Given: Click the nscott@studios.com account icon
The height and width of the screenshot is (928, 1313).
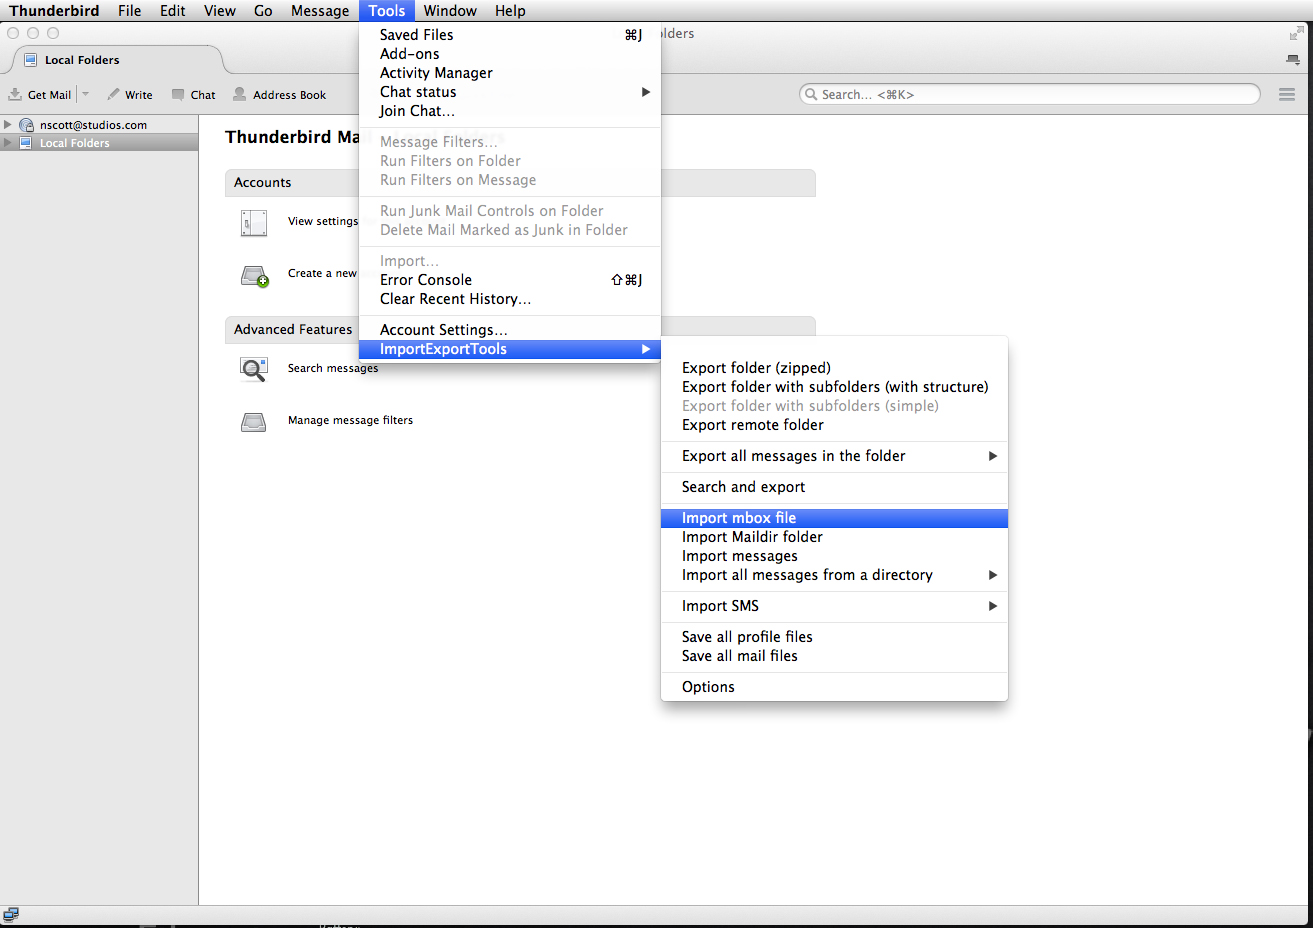Looking at the screenshot, I should [27, 125].
